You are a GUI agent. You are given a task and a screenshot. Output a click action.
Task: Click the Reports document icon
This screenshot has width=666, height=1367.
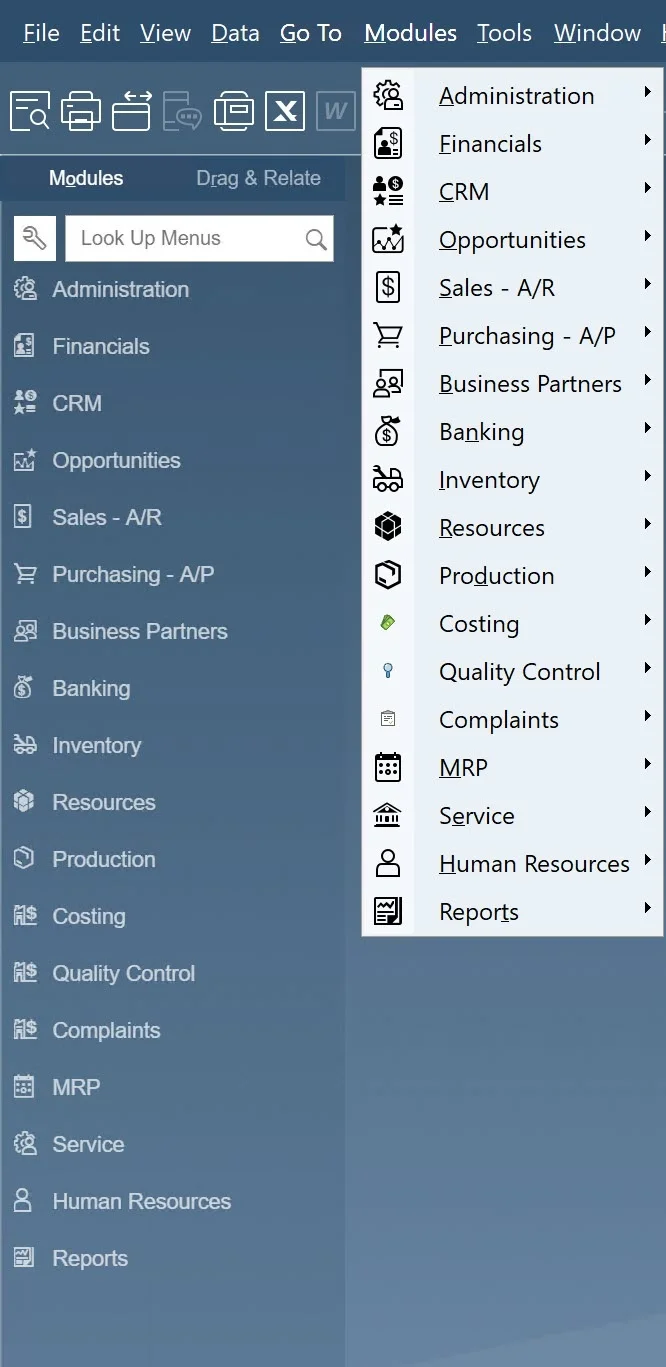pyautogui.click(x=387, y=910)
